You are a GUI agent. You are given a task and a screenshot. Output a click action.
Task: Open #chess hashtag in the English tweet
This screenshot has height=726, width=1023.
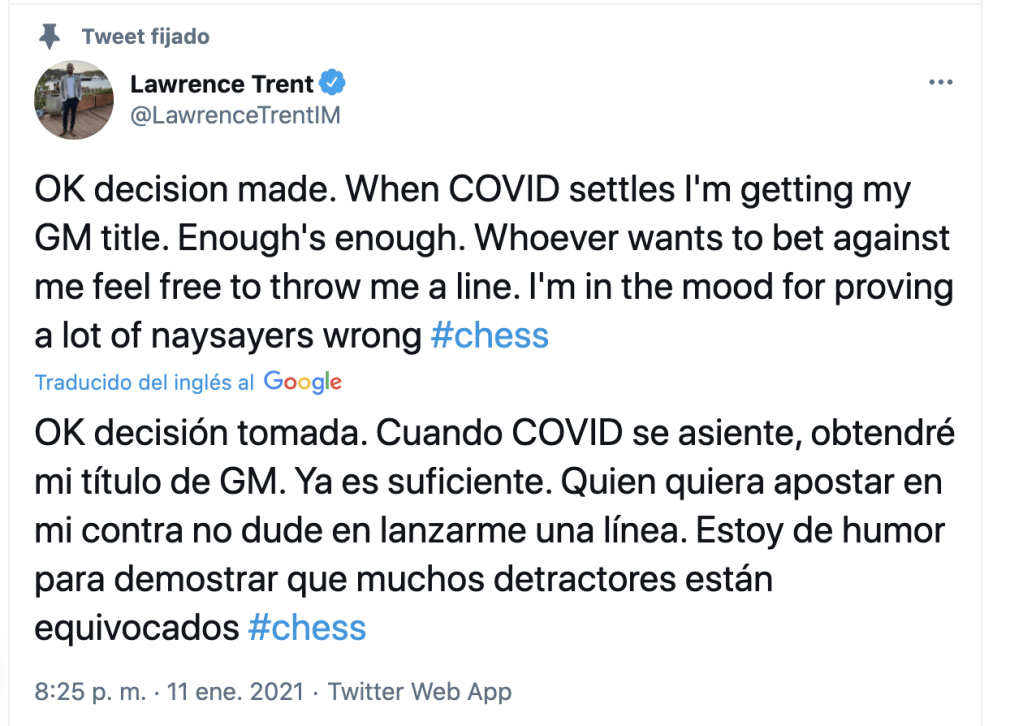(x=490, y=335)
